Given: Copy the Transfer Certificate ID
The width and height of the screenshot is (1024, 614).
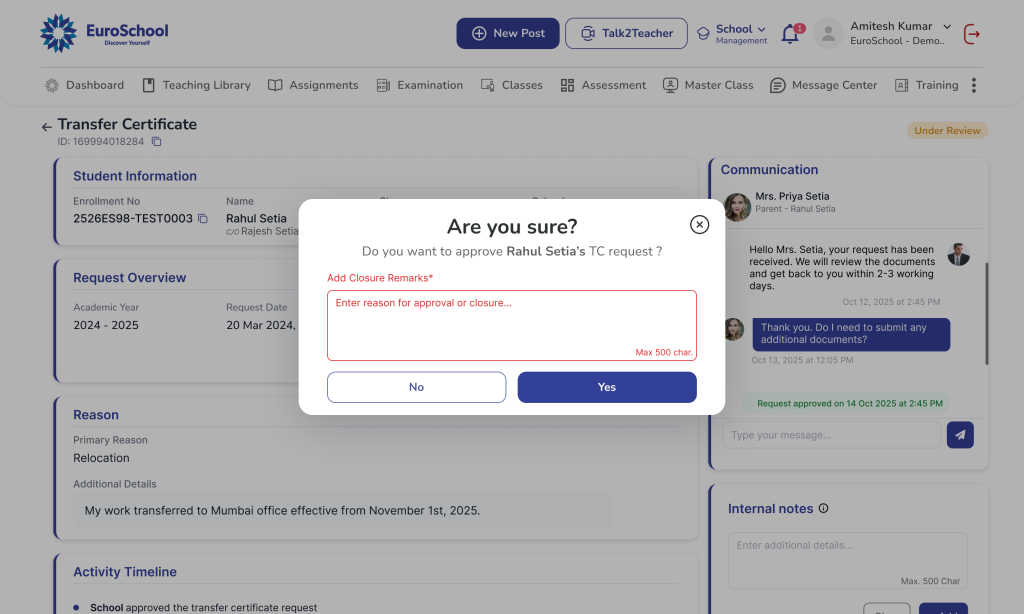Looking at the screenshot, I should (156, 142).
